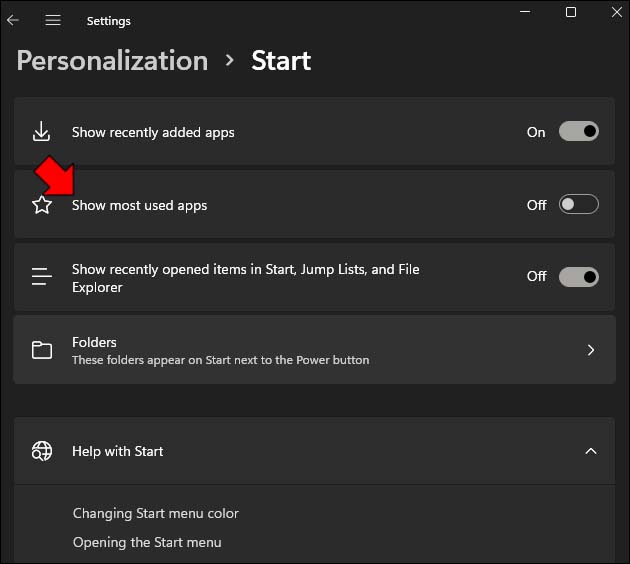Click the download icon for recently added apps
Image resolution: width=630 pixels, height=564 pixels.
41,132
